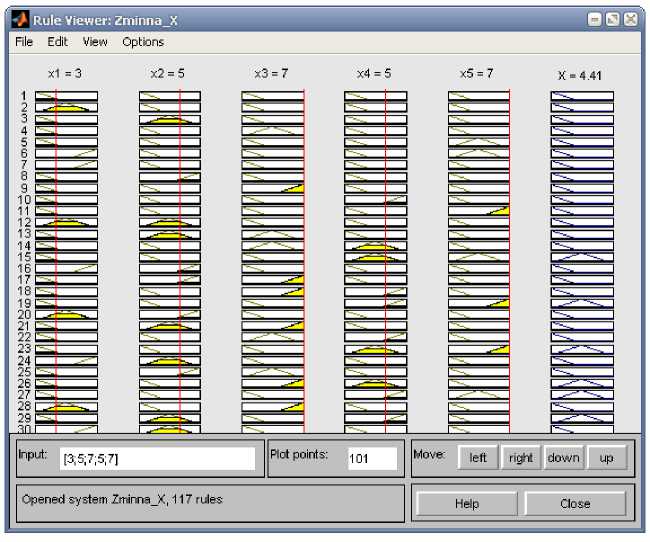Click the rule 23 output plot under X = 4.41

coord(581,349)
